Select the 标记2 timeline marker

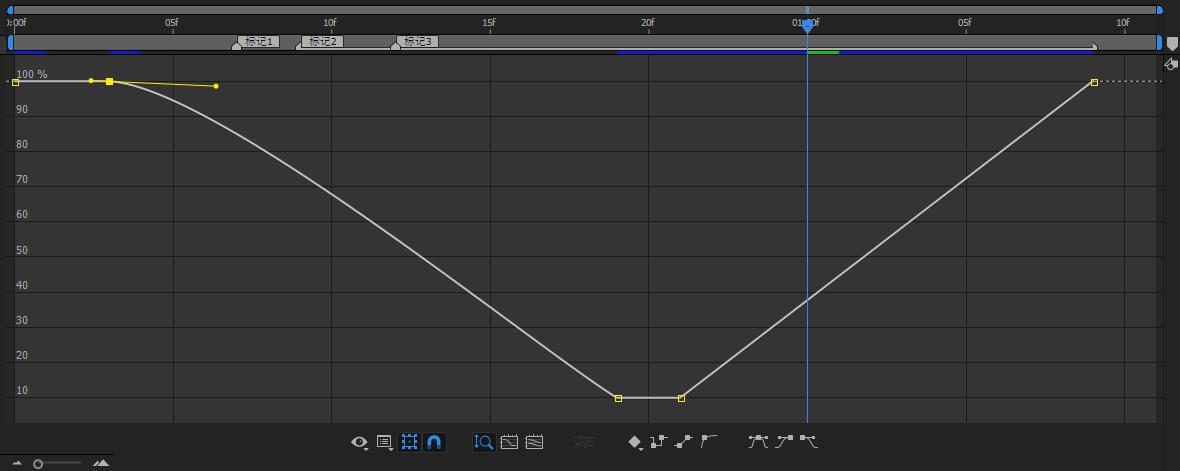[x=322, y=41]
